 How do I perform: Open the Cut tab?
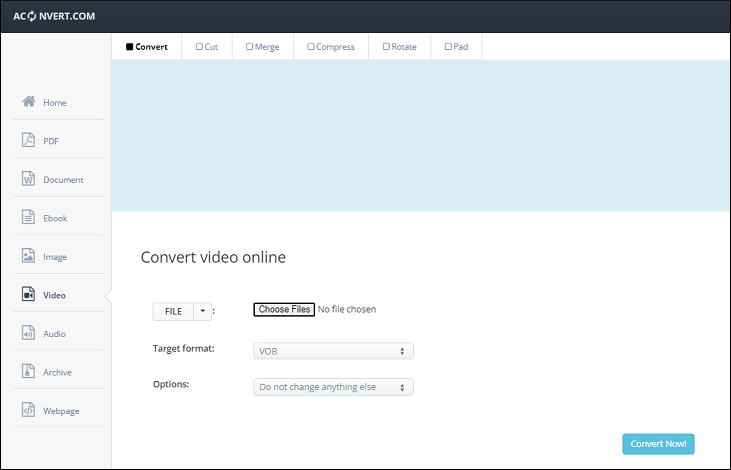tap(207, 47)
